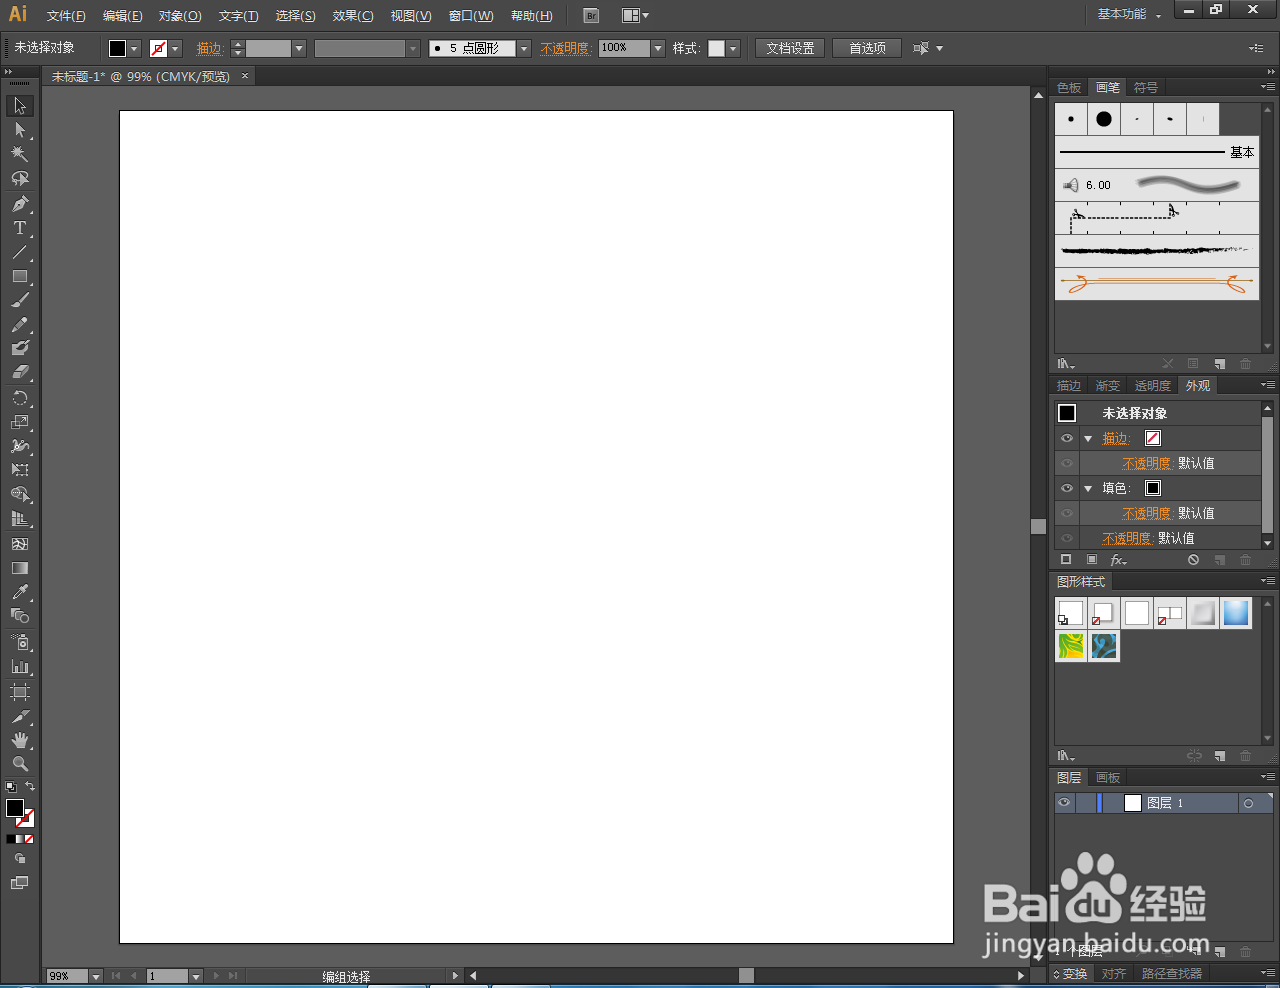Toggle visibility eye of 填色 appearance row
The width and height of the screenshot is (1280, 988).
pyautogui.click(x=1067, y=488)
